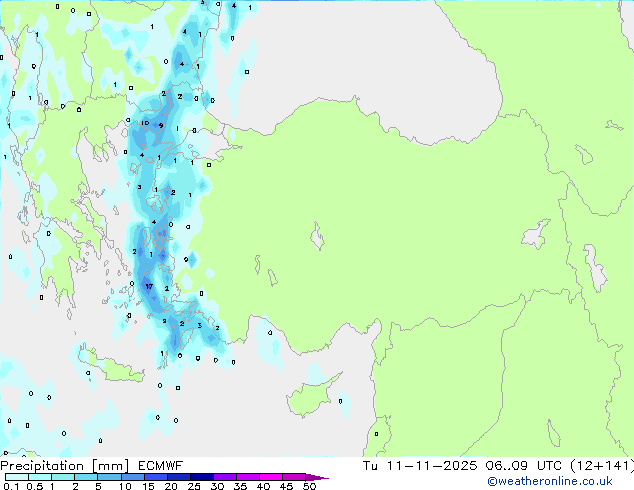Select the 20–25 mm legend color box

click(179, 477)
